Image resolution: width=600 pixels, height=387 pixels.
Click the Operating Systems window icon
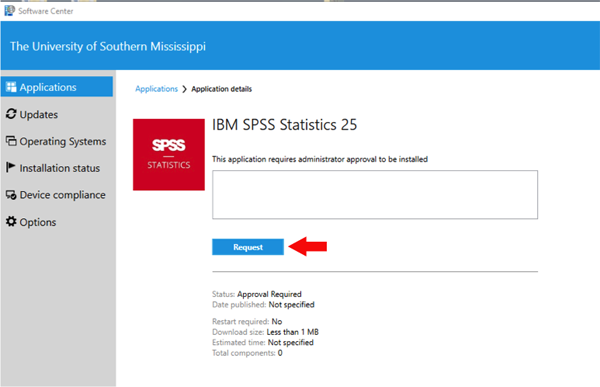11,141
